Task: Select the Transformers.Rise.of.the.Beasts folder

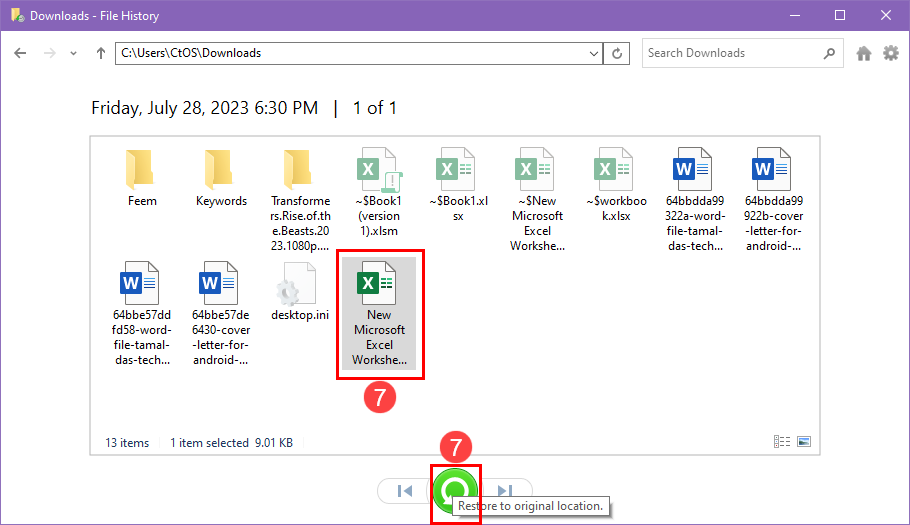Action: coord(300,199)
